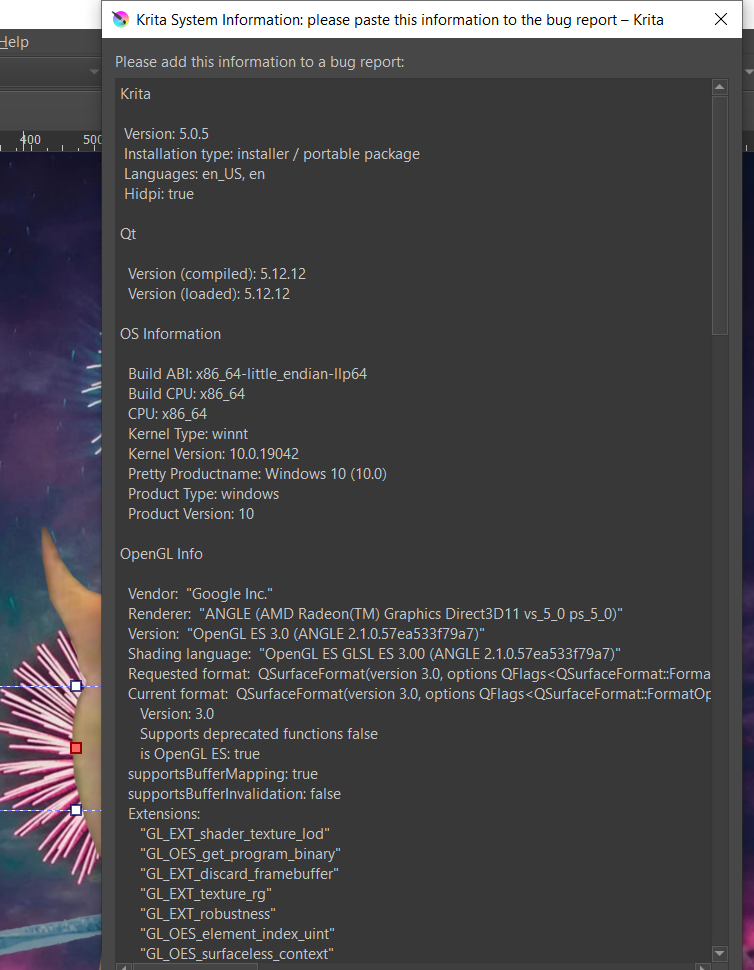Click the 'Extensions:' line
The image size is (754, 970).
click(x=164, y=814)
